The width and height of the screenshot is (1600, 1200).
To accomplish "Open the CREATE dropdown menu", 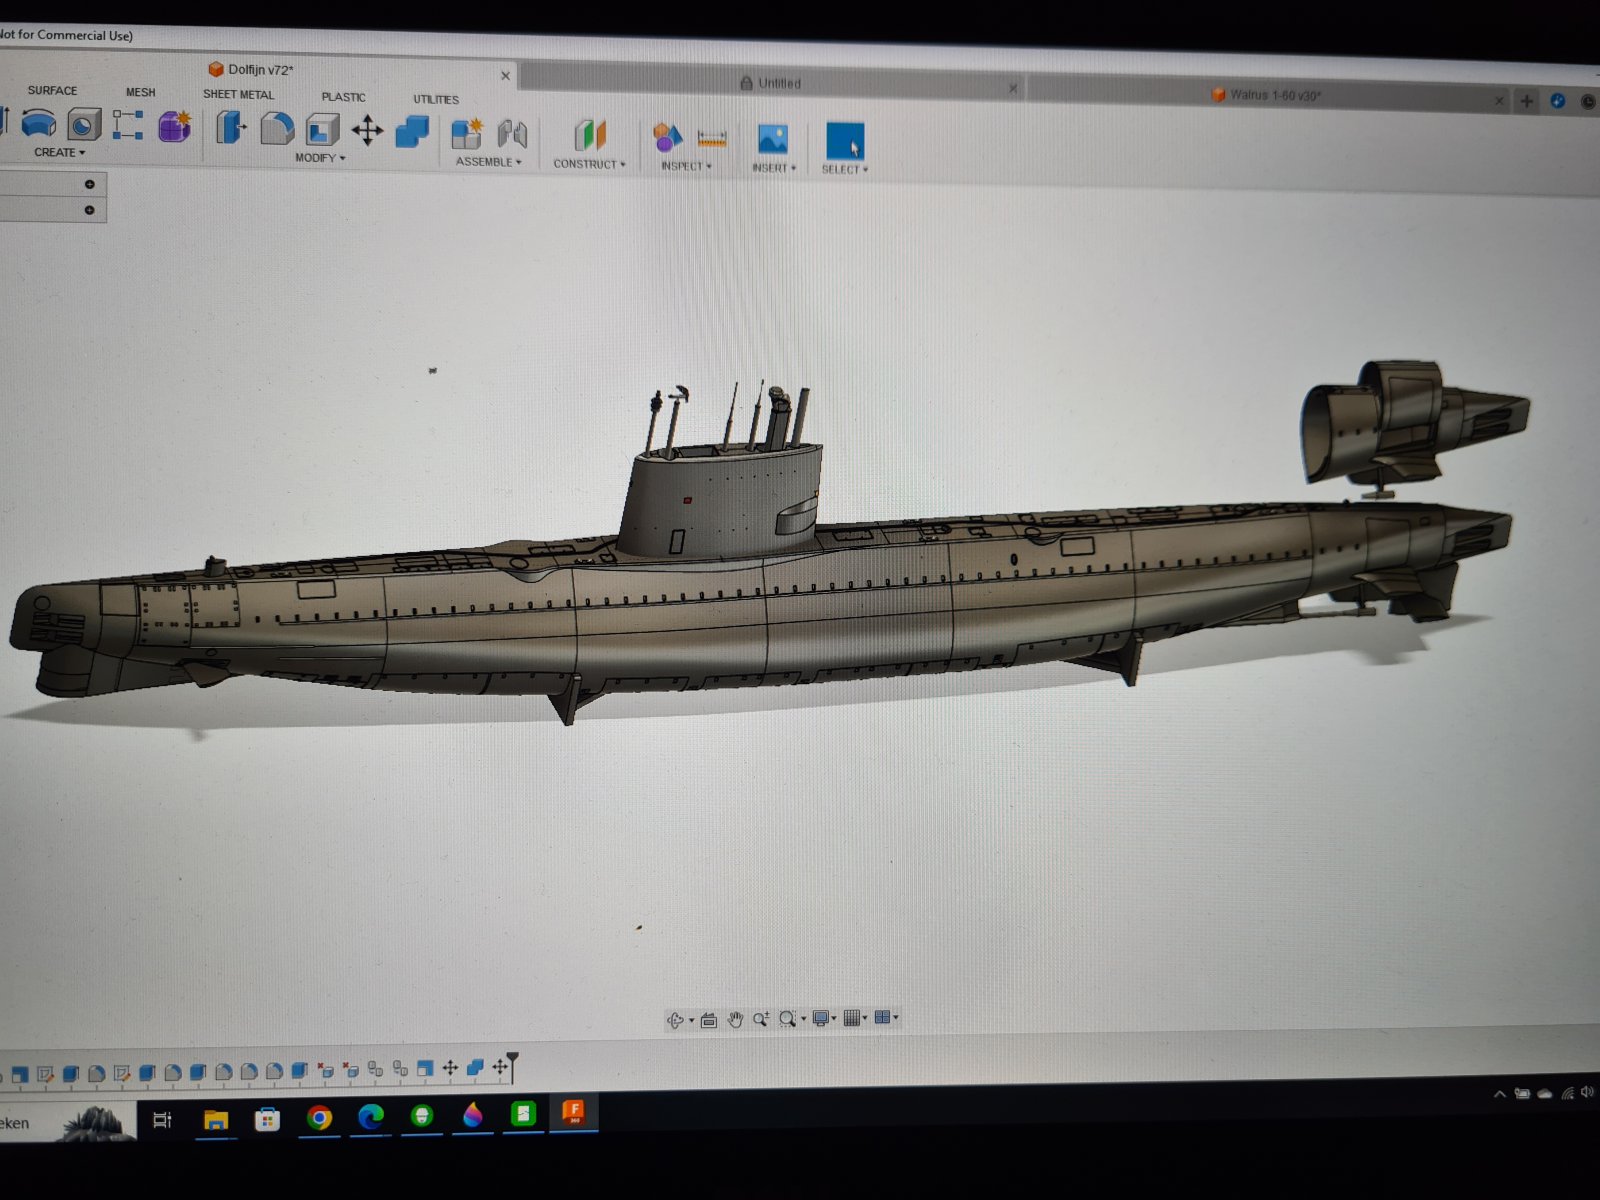I will click(59, 153).
